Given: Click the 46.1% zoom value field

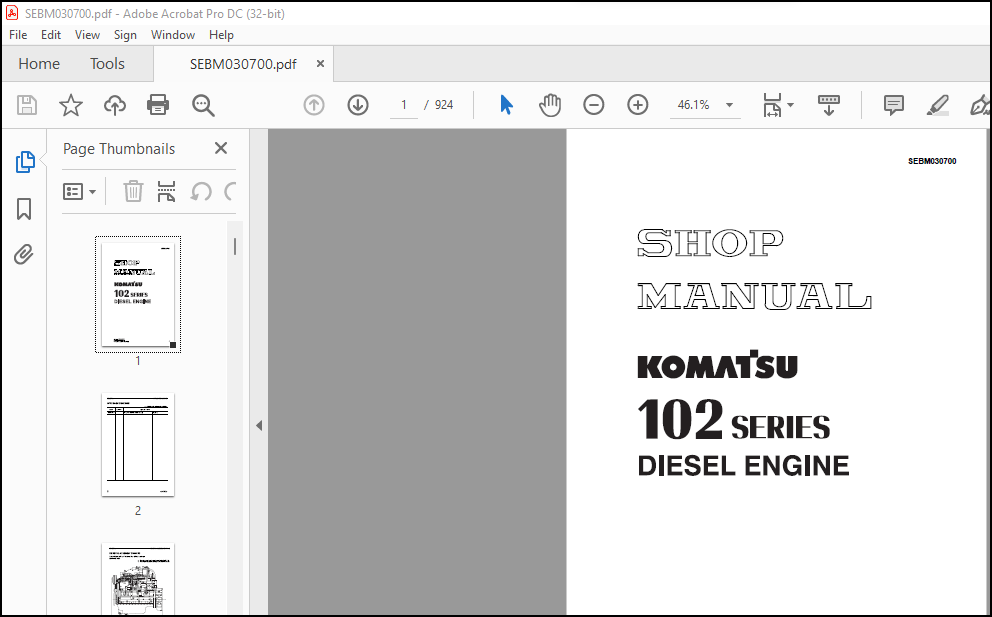Looking at the screenshot, I should click(693, 105).
